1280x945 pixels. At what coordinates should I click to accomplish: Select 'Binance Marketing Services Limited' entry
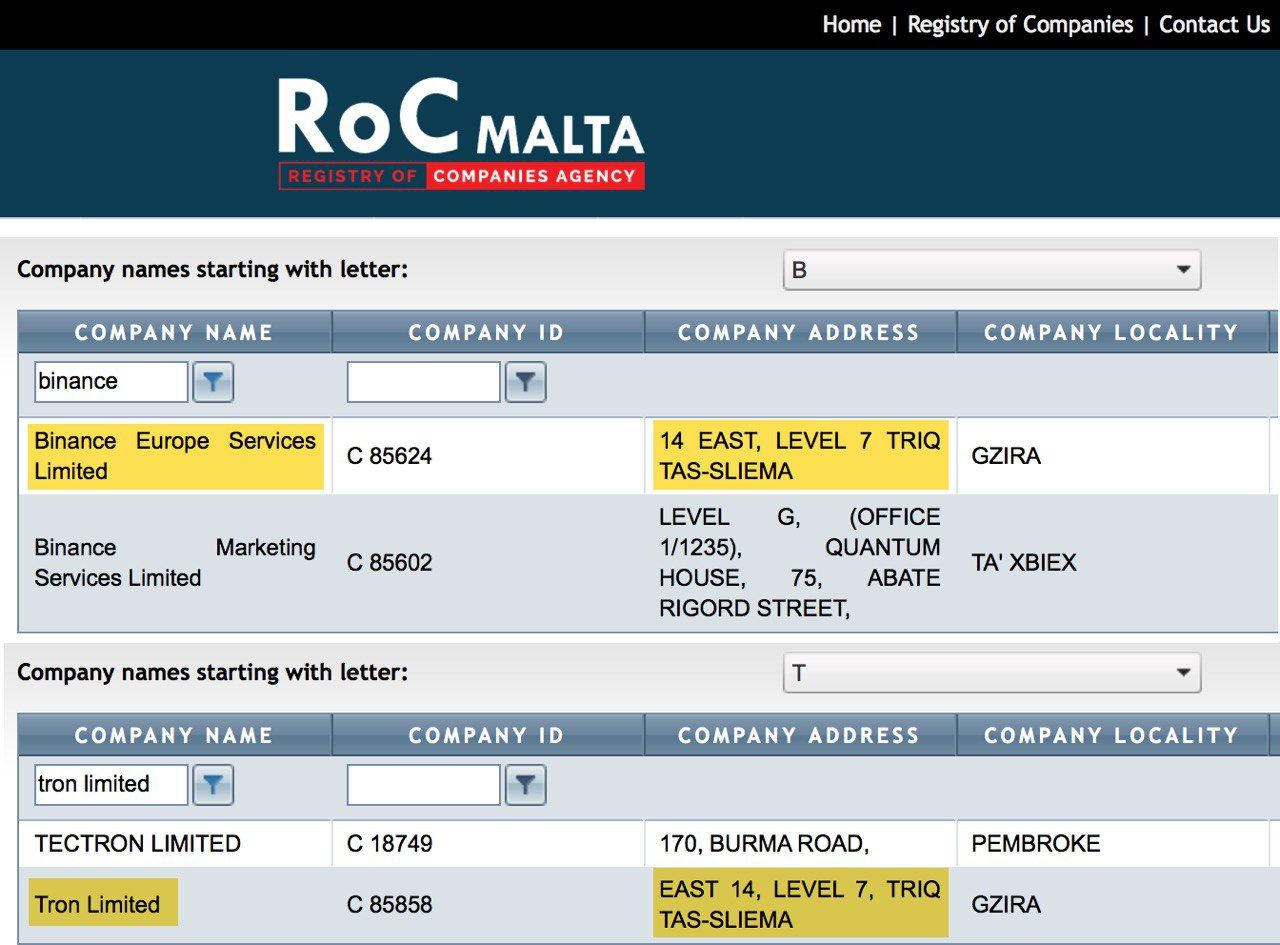click(175, 563)
